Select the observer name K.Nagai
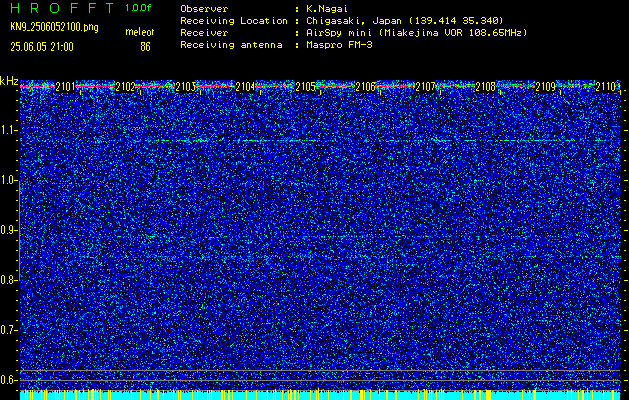 325,8
